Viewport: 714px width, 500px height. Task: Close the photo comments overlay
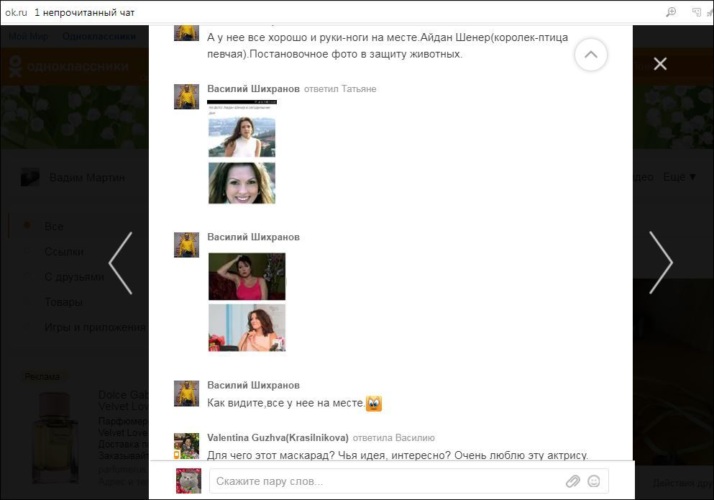pyautogui.click(x=660, y=64)
